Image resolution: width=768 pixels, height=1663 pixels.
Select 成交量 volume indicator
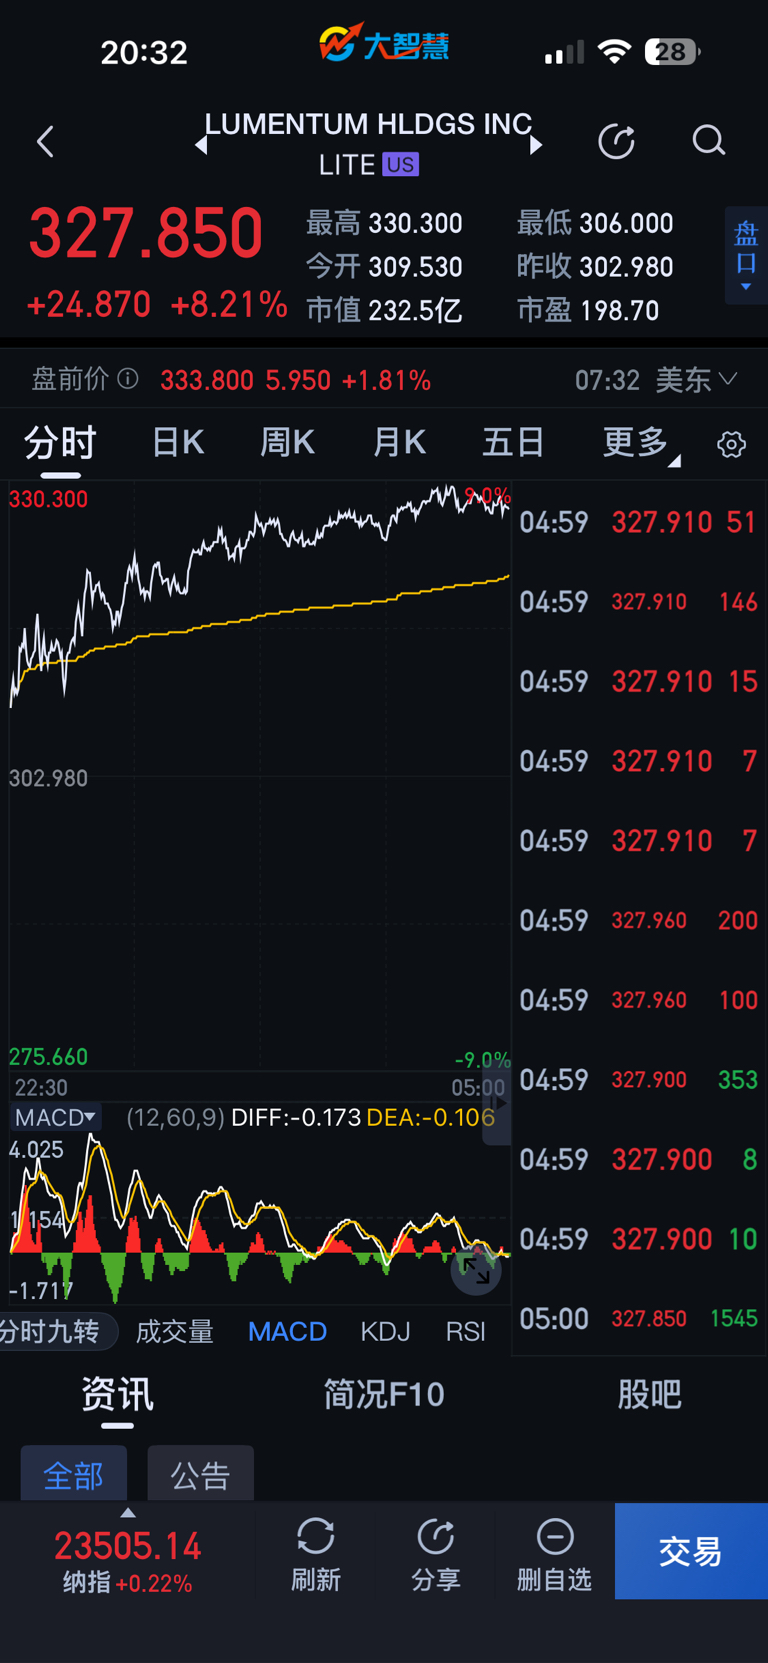point(175,1331)
